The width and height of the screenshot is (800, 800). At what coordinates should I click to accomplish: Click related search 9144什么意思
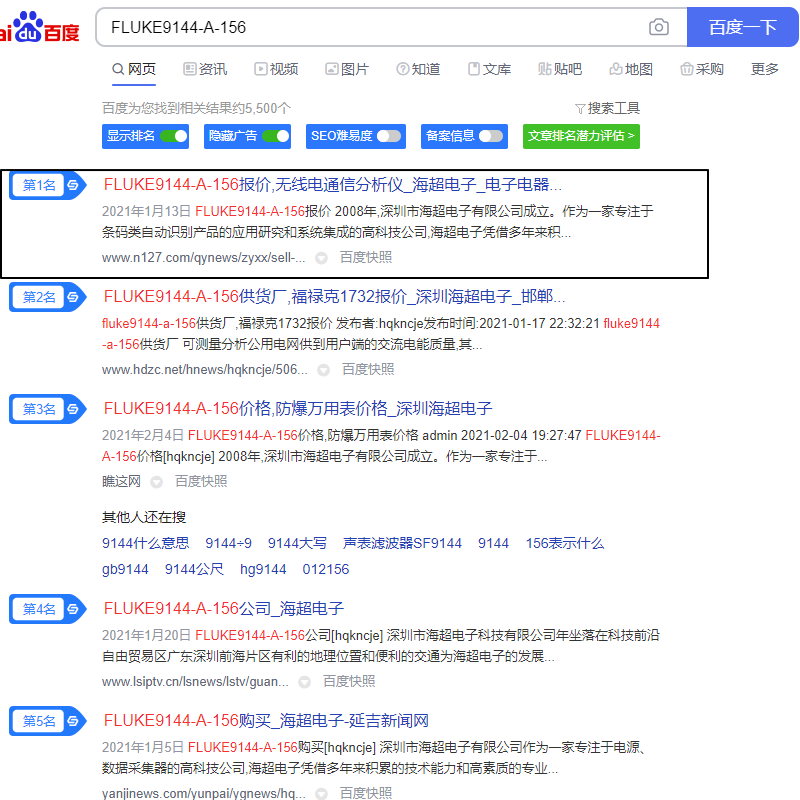tap(145, 543)
